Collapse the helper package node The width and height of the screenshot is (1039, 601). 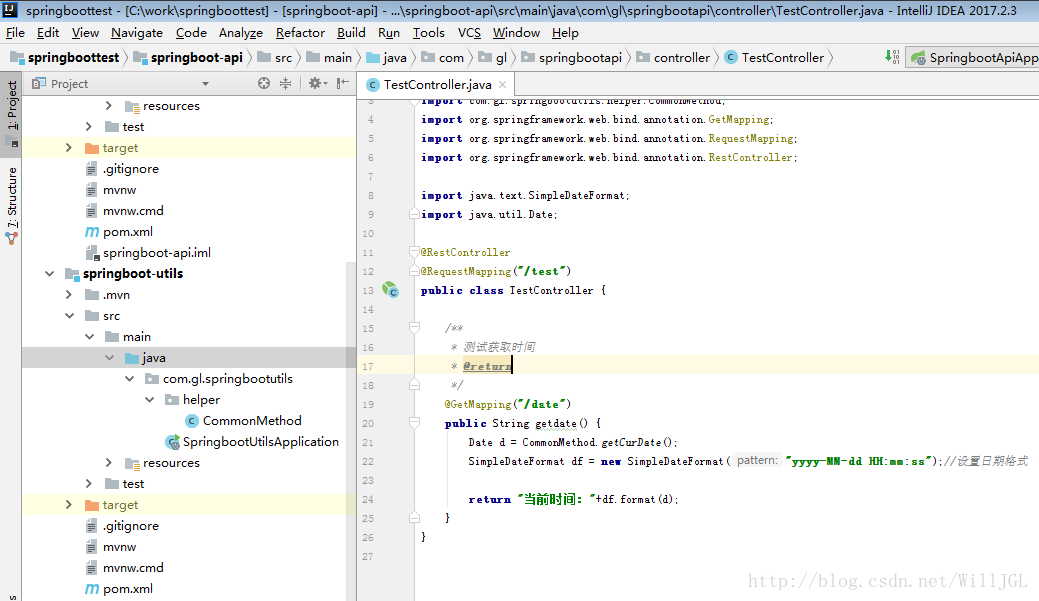point(149,400)
